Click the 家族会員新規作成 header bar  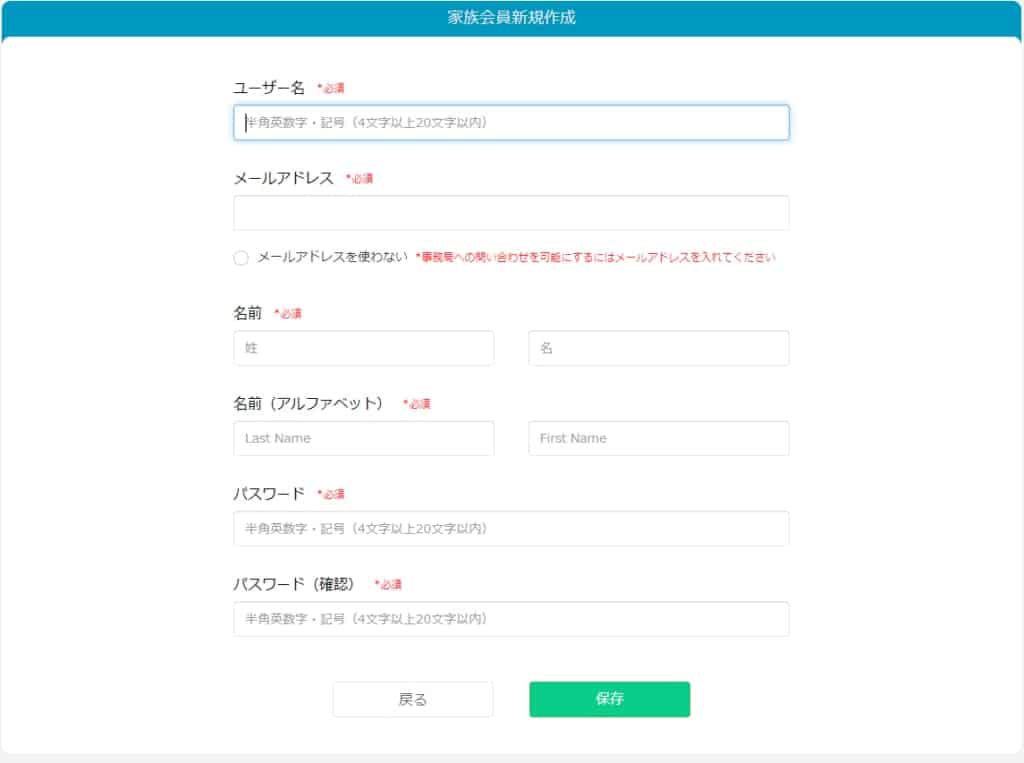pyautogui.click(x=512, y=16)
